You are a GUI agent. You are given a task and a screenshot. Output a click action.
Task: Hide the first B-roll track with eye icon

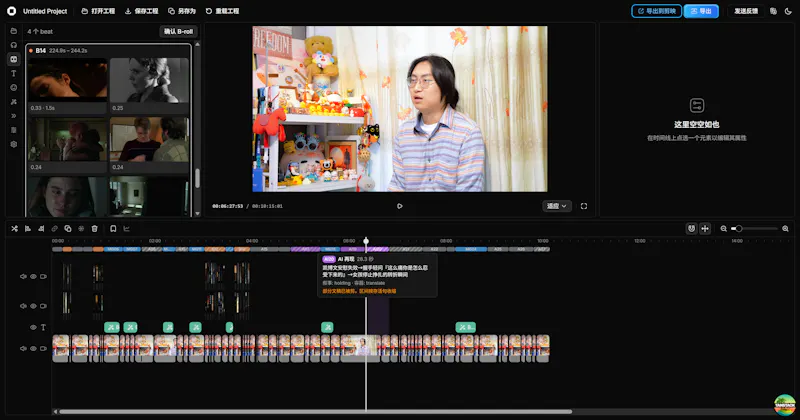pyautogui.click(x=33, y=276)
